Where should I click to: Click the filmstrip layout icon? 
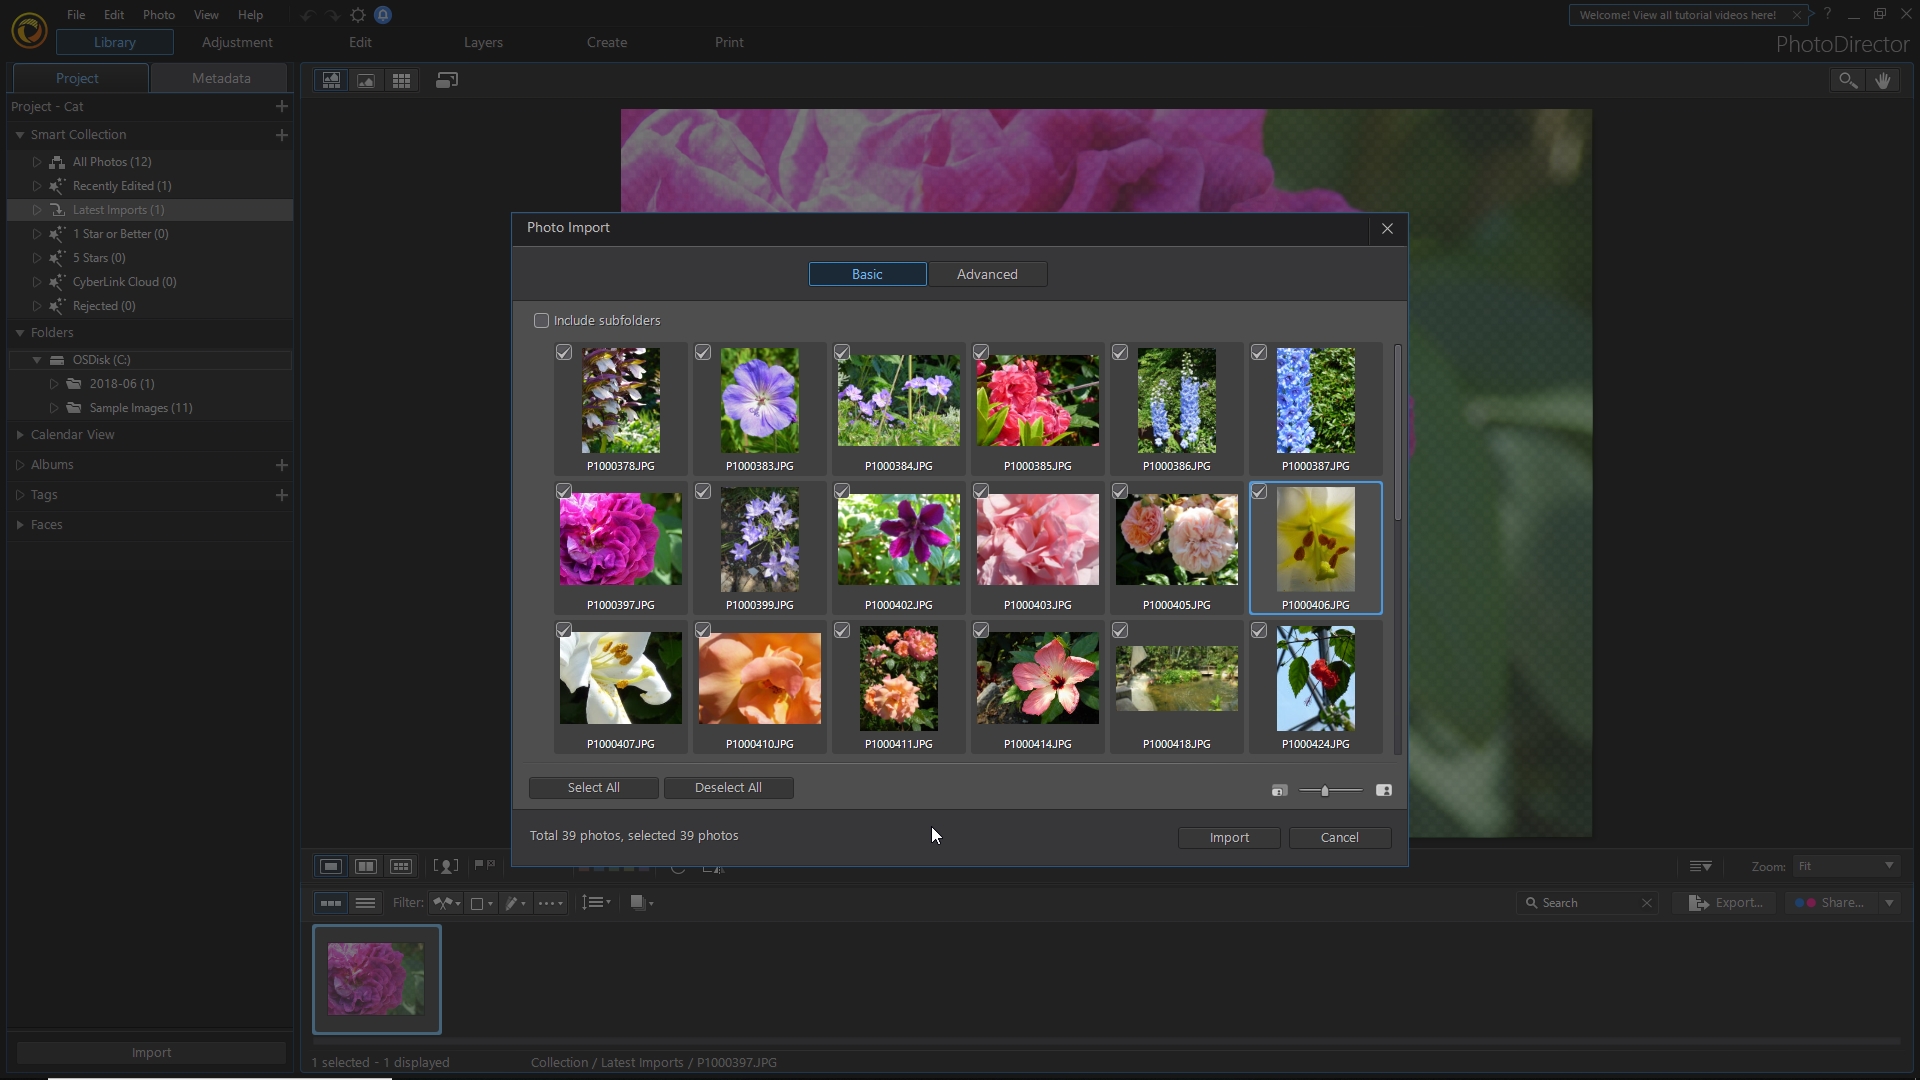(x=331, y=82)
